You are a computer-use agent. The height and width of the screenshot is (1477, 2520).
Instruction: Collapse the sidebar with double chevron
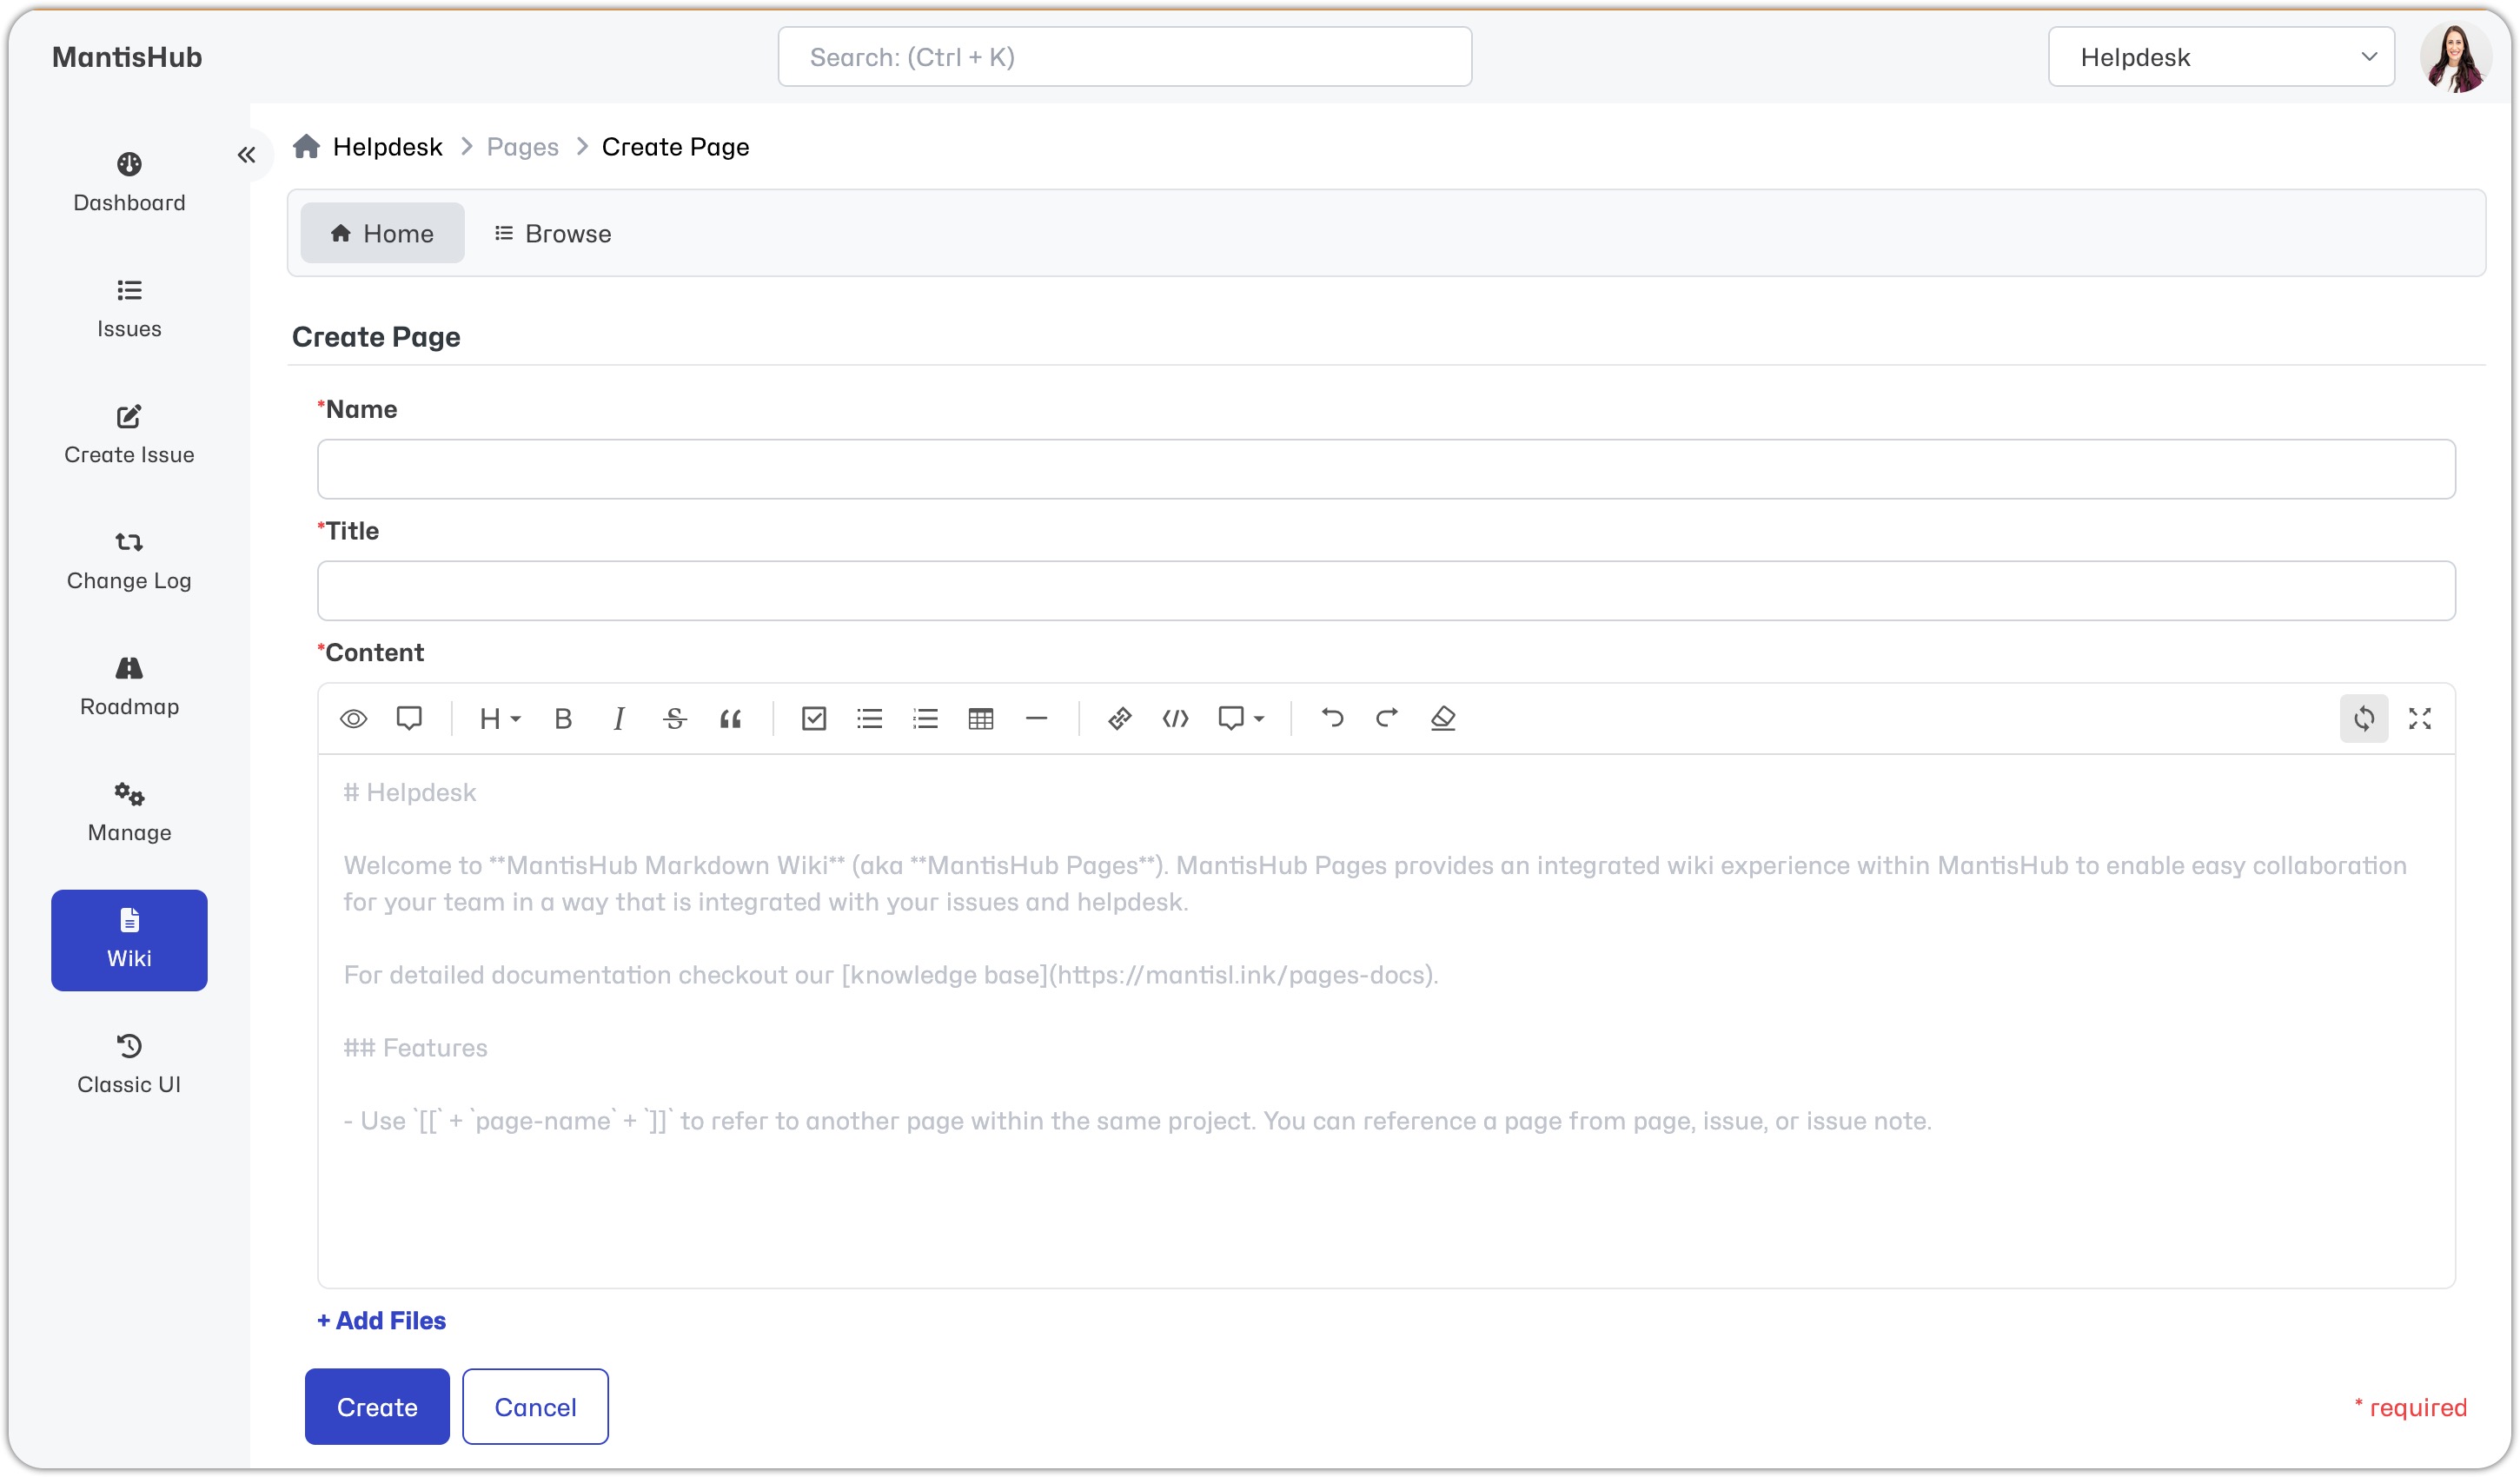point(246,155)
